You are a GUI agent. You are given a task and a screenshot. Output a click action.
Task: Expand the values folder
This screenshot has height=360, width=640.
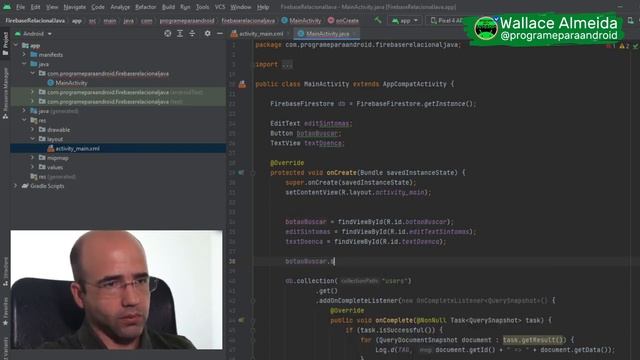pyautogui.click(x=33, y=167)
